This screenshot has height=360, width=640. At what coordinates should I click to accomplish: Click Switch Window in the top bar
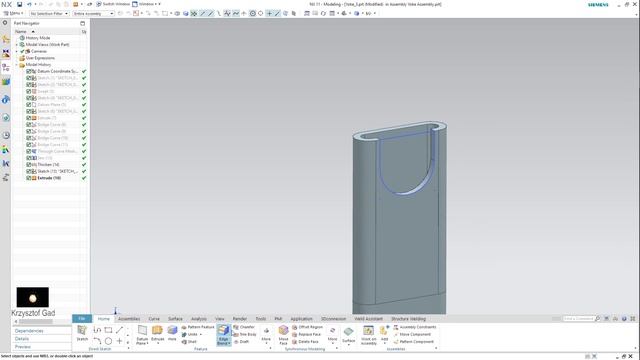(113, 4)
